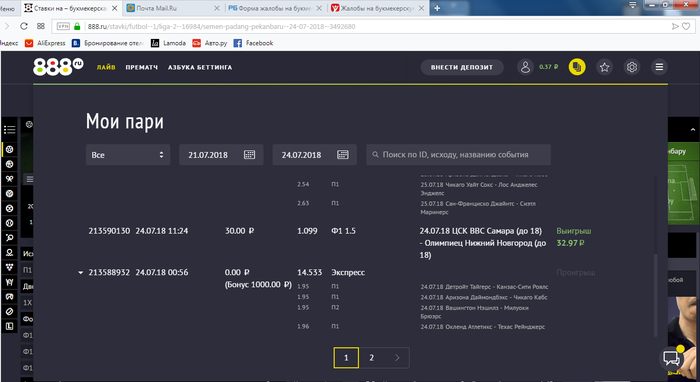Viewport: 700px width, 382px height.
Task: Focus the bet search input field
Action: (458, 155)
